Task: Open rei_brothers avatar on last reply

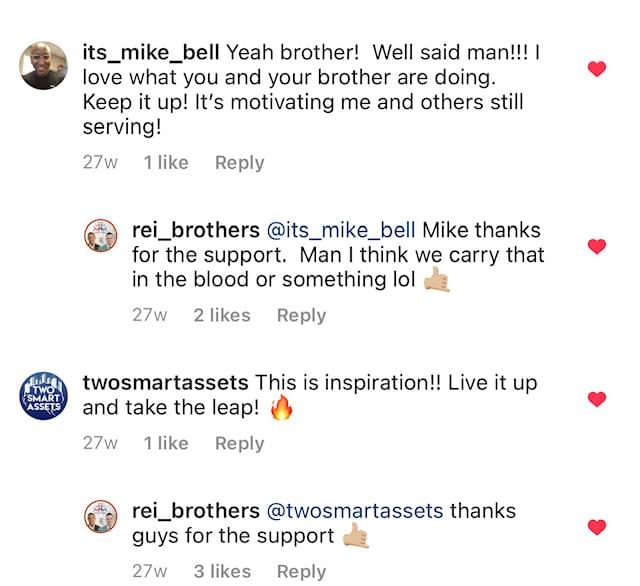Action: point(101,516)
